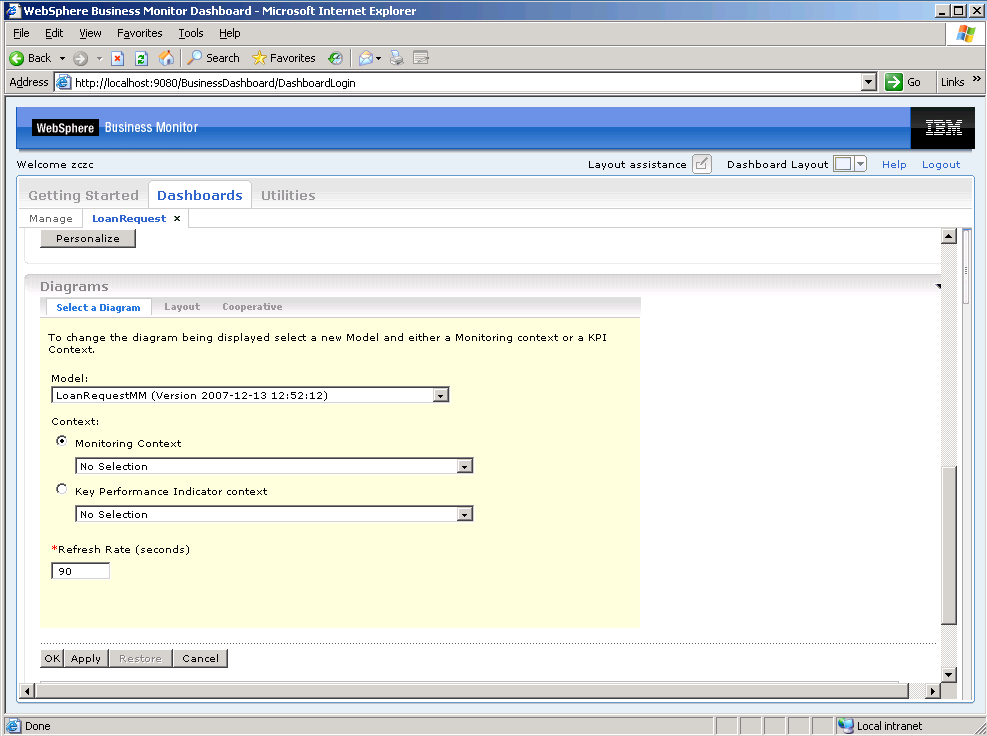Open the Forward button history dropdown arrow
The height and width of the screenshot is (736, 987).
coord(99,59)
